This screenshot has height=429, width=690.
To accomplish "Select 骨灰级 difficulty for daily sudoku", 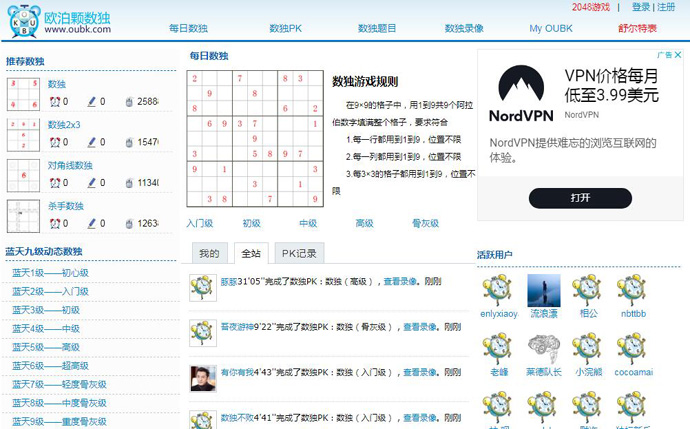I will (425, 223).
